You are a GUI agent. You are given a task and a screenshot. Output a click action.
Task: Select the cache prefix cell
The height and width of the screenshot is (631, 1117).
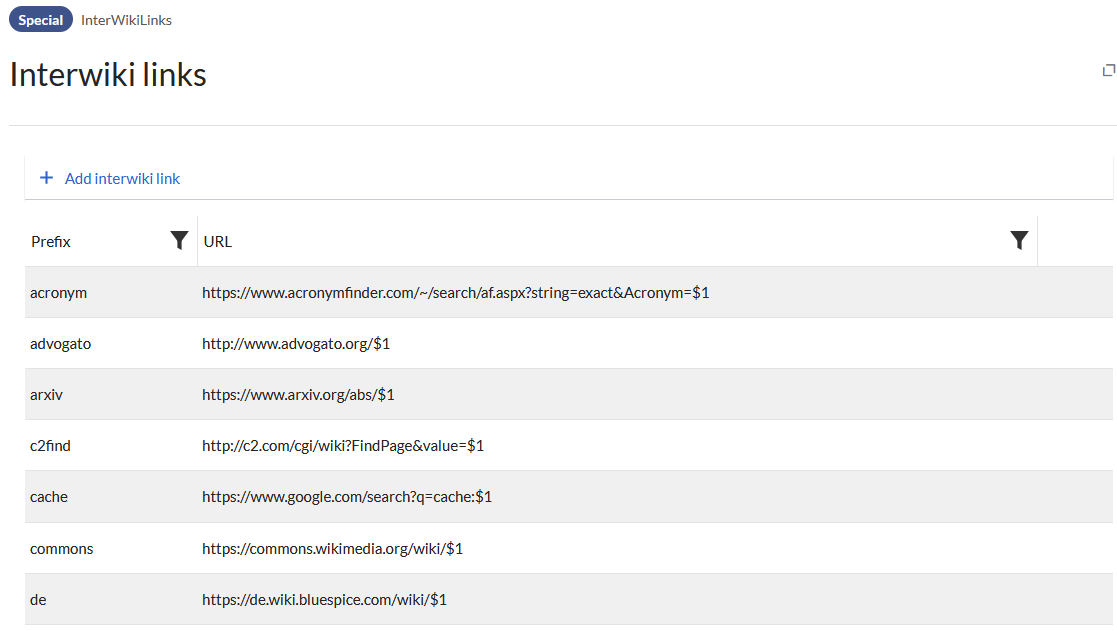pyautogui.click(x=49, y=497)
